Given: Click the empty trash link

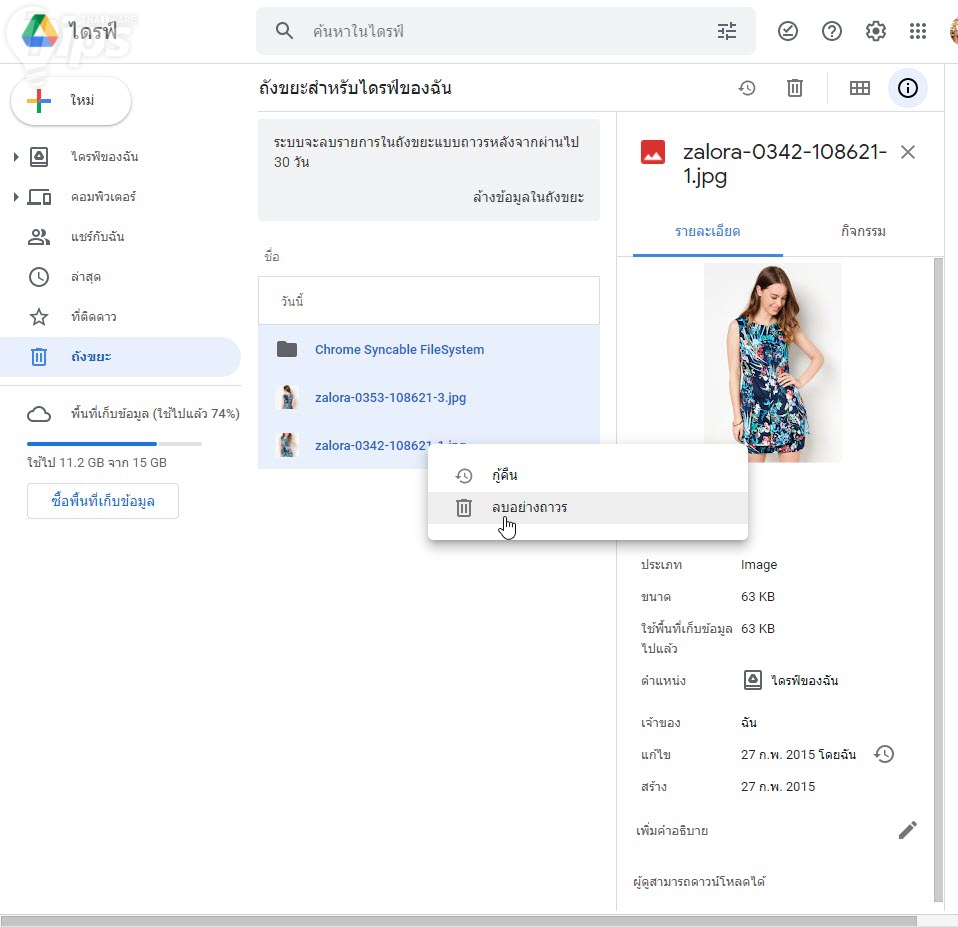Looking at the screenshot, I should [x=528, y=197].
